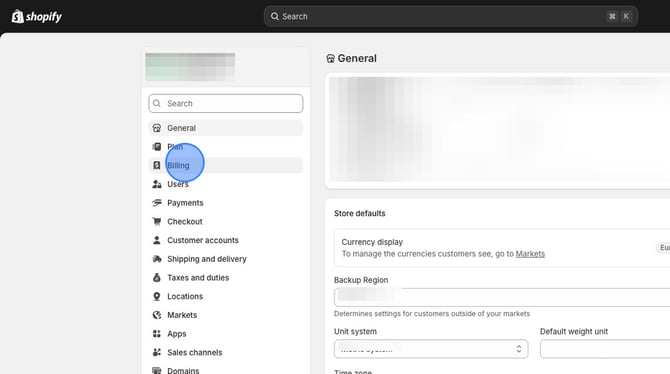Click the magnifier icon in top search bar

coord(275,17)
